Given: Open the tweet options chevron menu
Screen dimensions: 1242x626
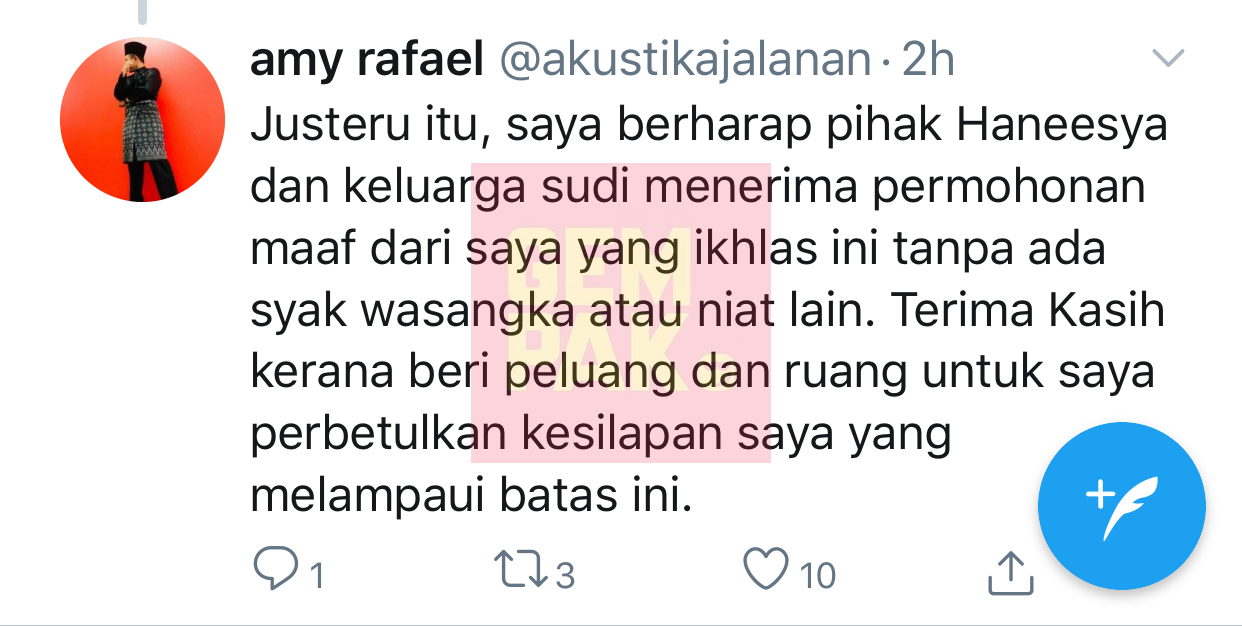Looking at the screenshot, I should (1168, 59).
